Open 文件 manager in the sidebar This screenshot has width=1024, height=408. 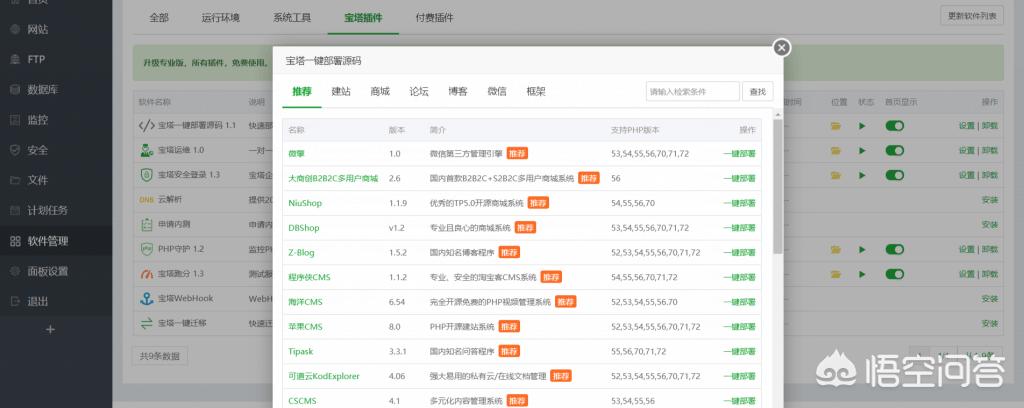(x=37, y=180)
